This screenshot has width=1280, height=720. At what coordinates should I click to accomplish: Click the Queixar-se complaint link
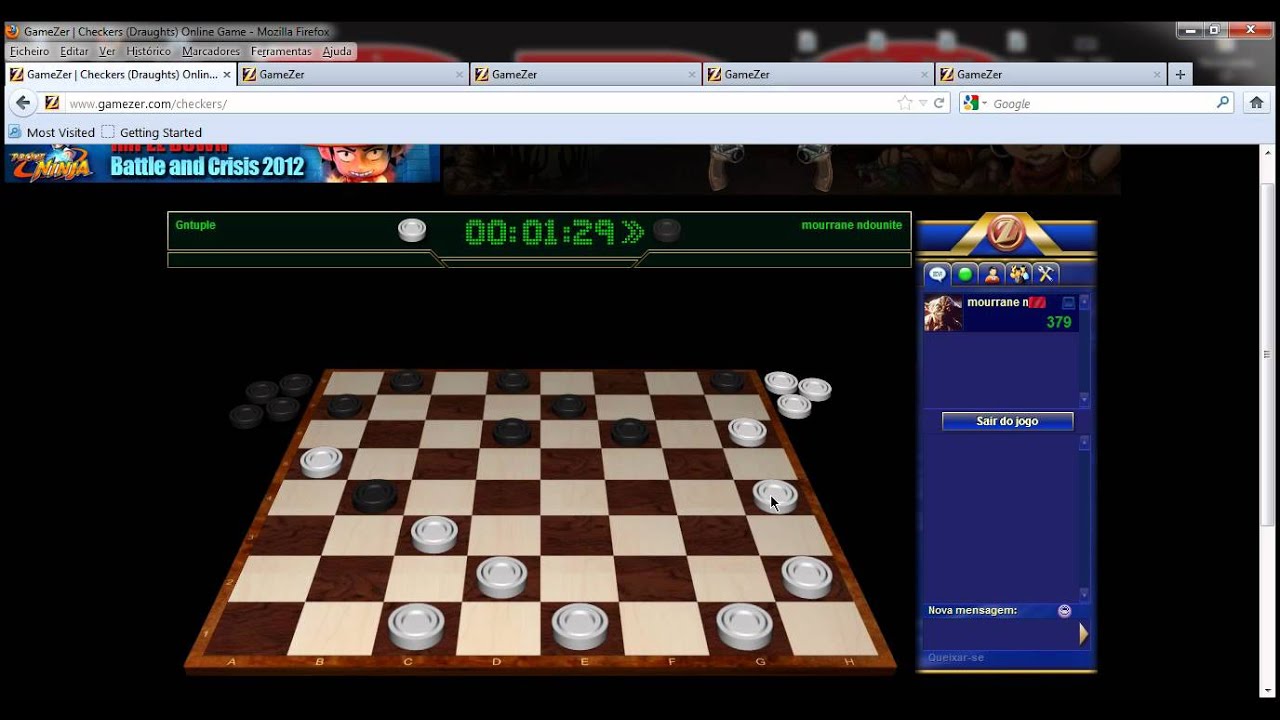tap(955, 657)
